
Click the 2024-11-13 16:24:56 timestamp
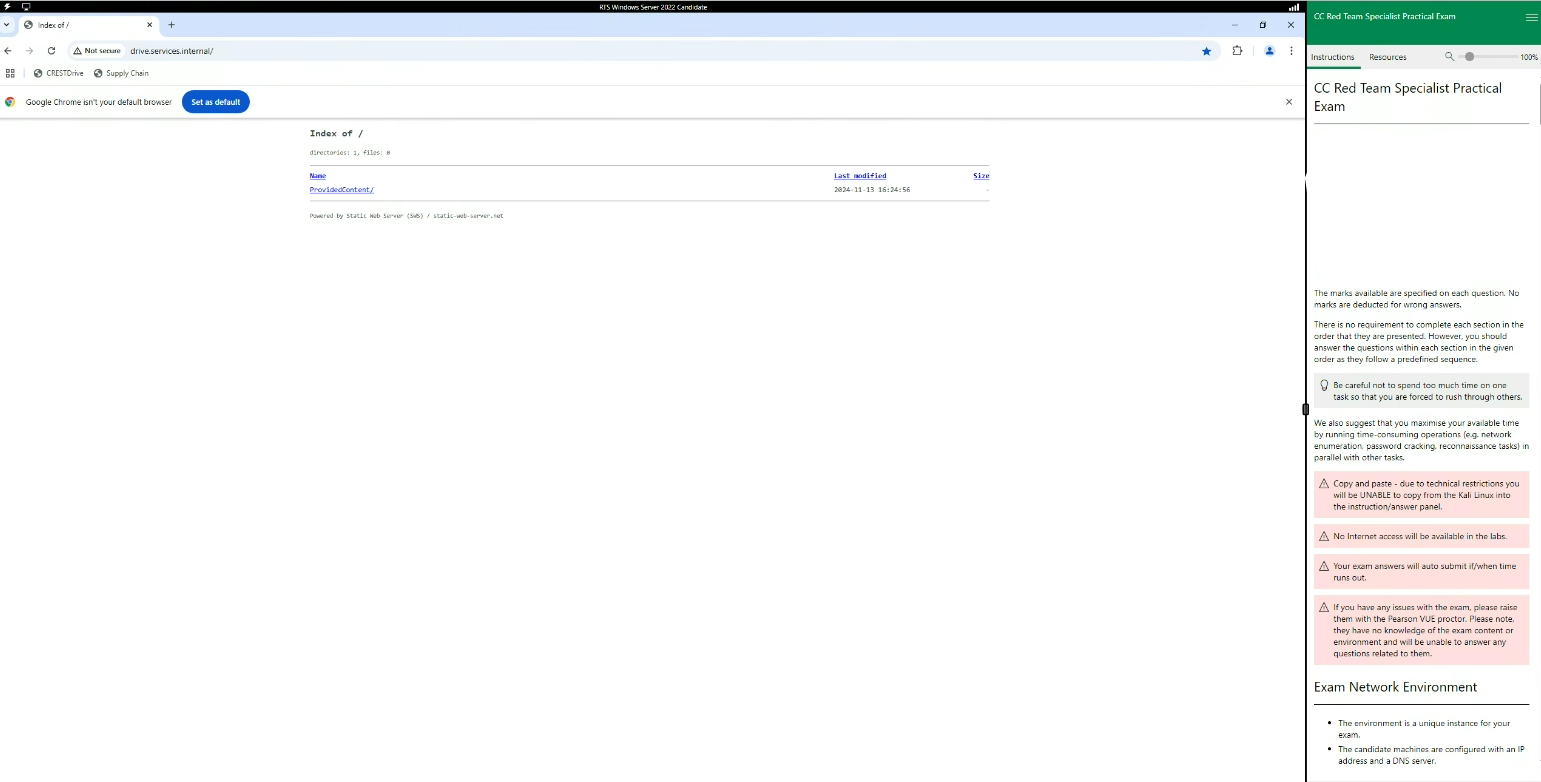click(x=872, y=190)
